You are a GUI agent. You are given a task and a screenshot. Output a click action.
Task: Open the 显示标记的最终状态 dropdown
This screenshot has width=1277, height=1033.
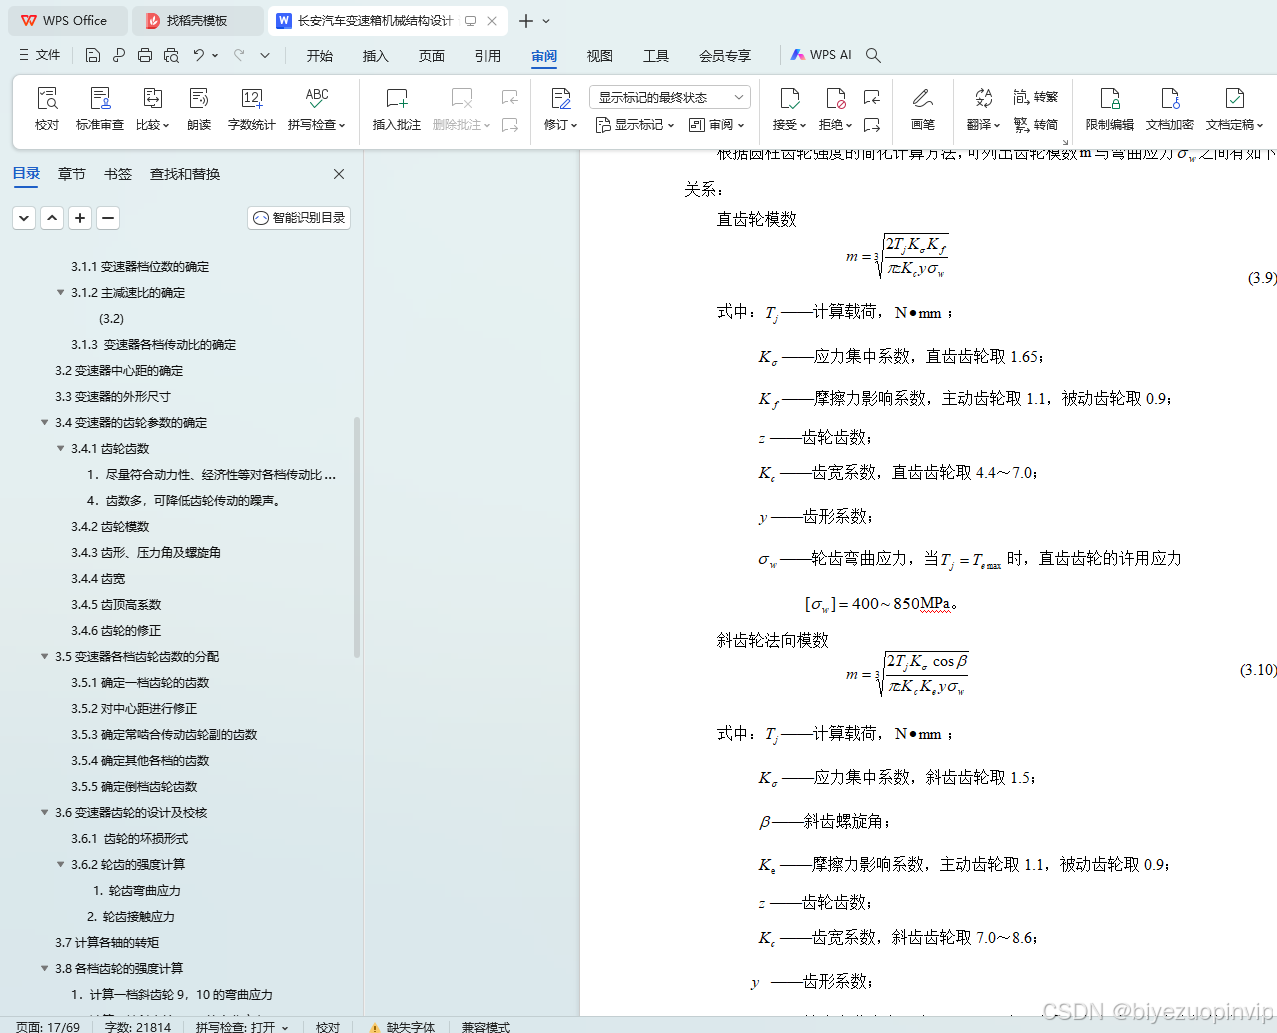coord(670,97)
